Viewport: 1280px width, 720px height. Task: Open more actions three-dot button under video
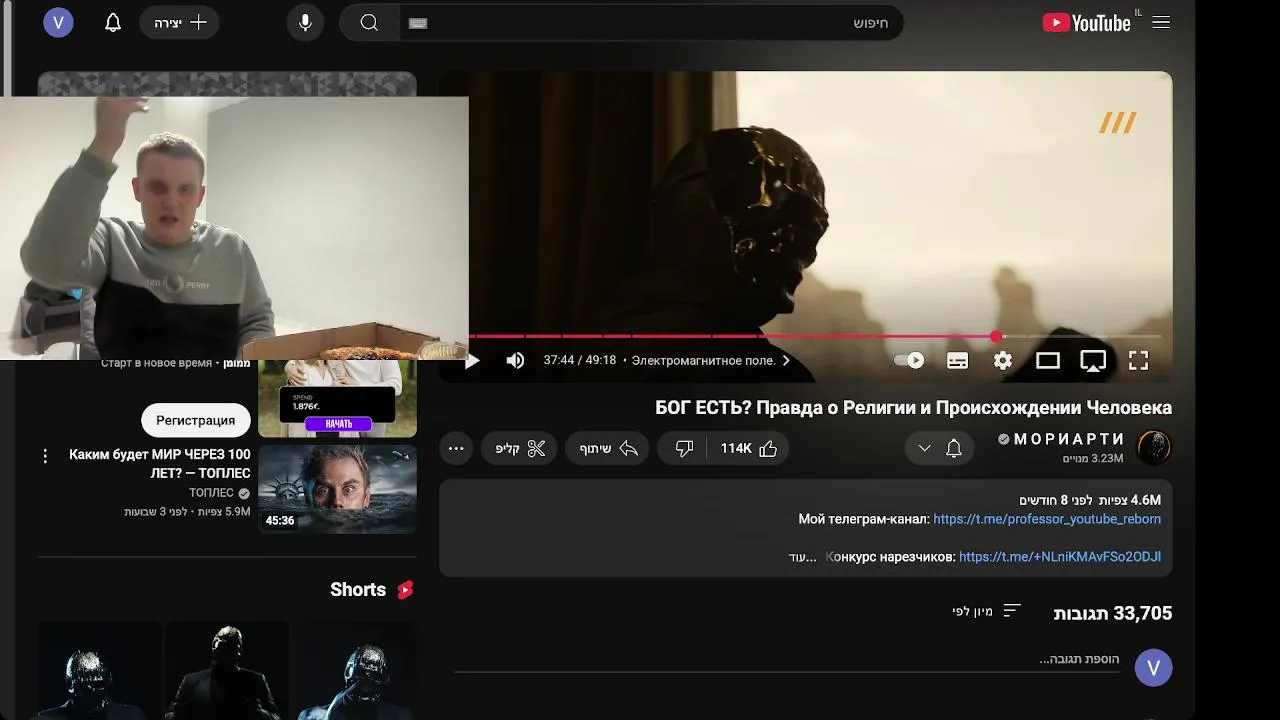[x=456, y=449]
